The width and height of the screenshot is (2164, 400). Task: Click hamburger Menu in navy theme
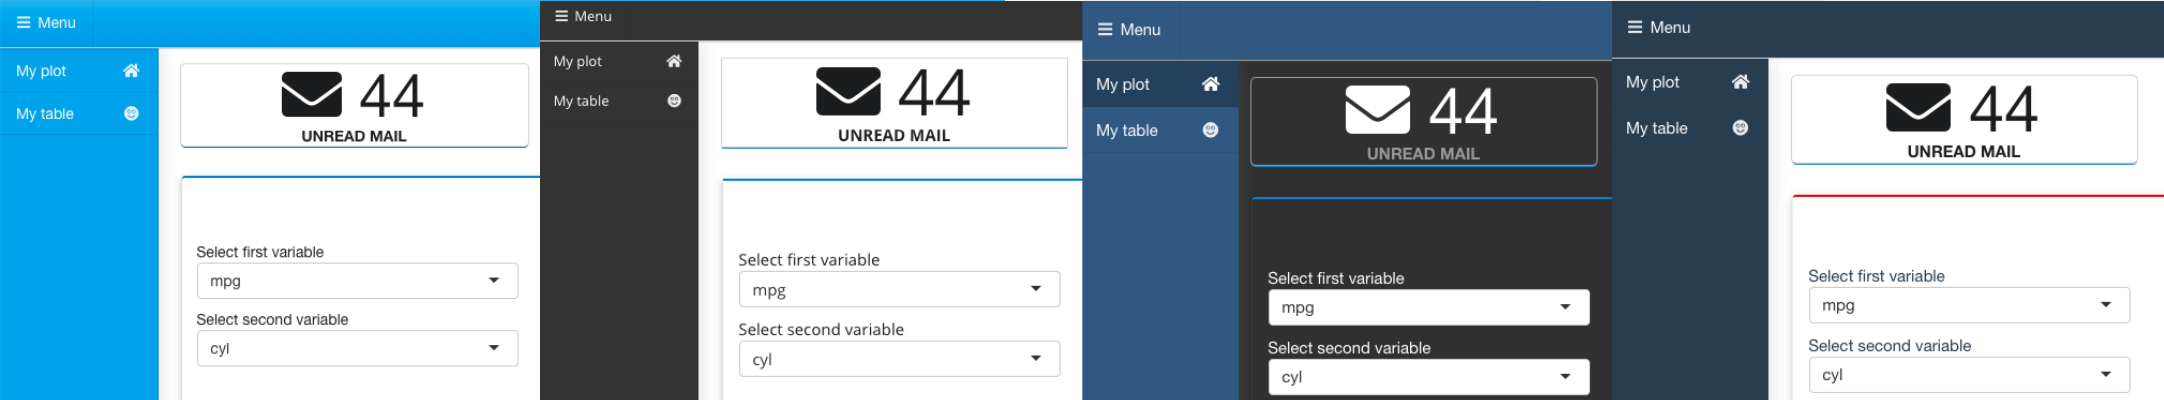[x=1659, y=27]
